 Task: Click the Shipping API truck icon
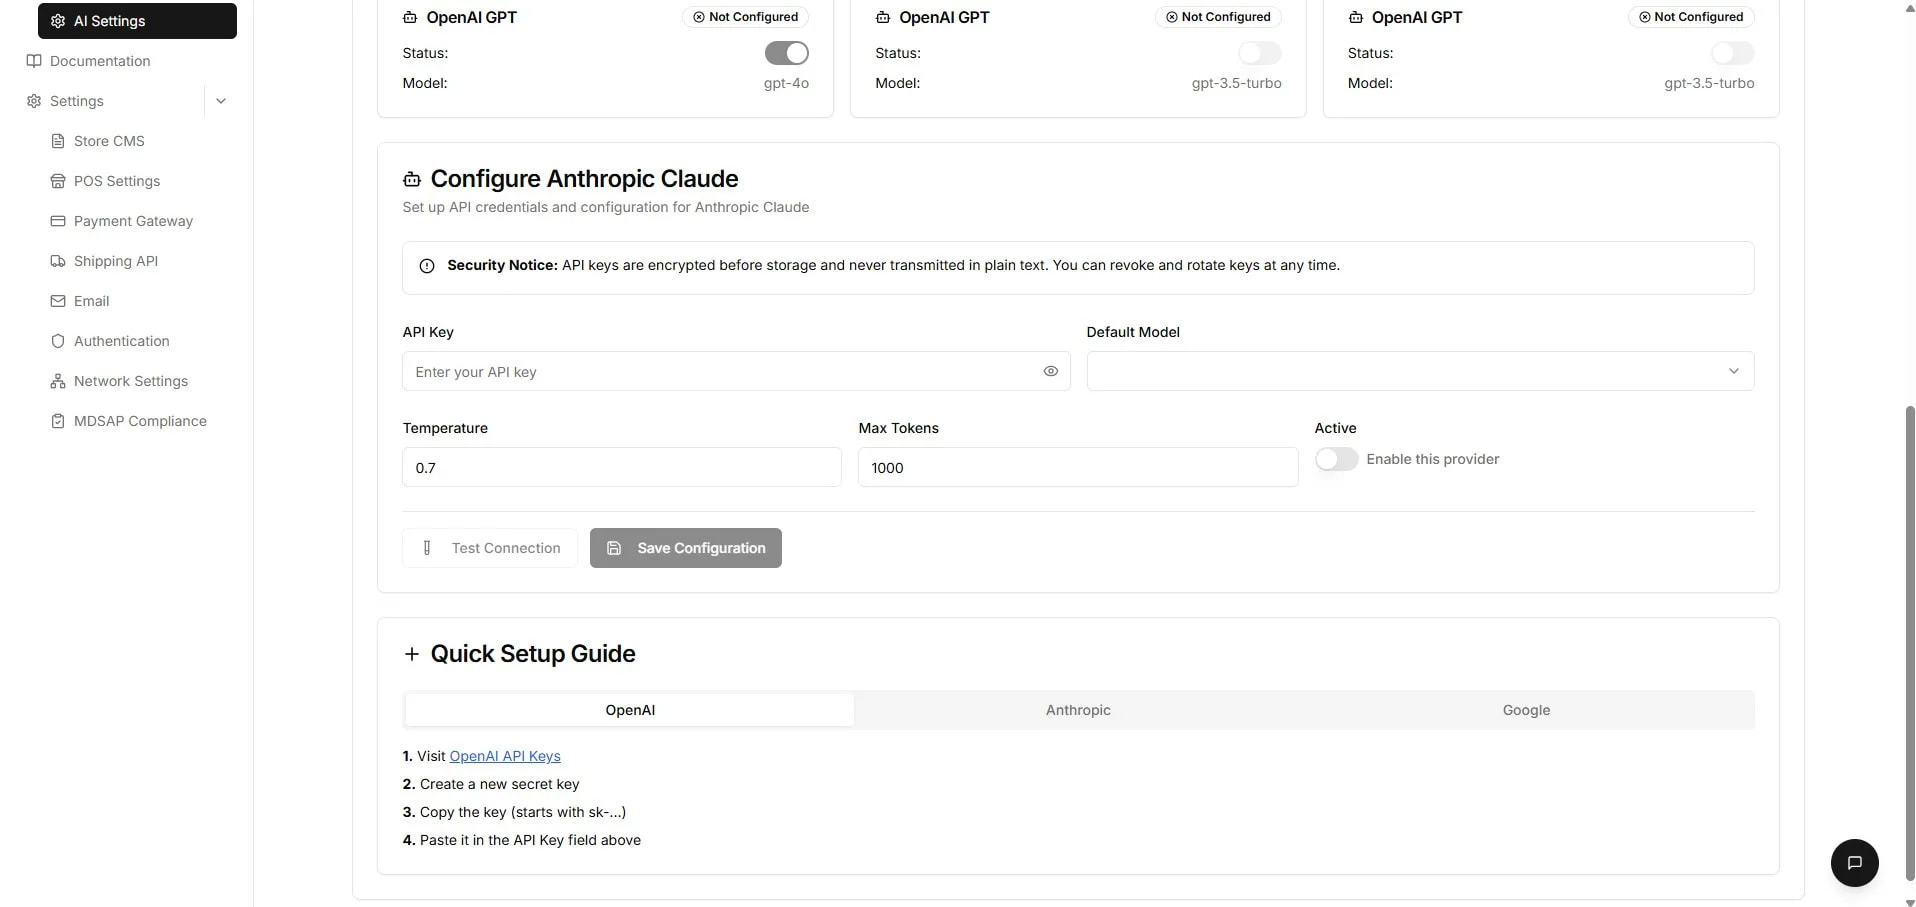(x=58, y=261)
